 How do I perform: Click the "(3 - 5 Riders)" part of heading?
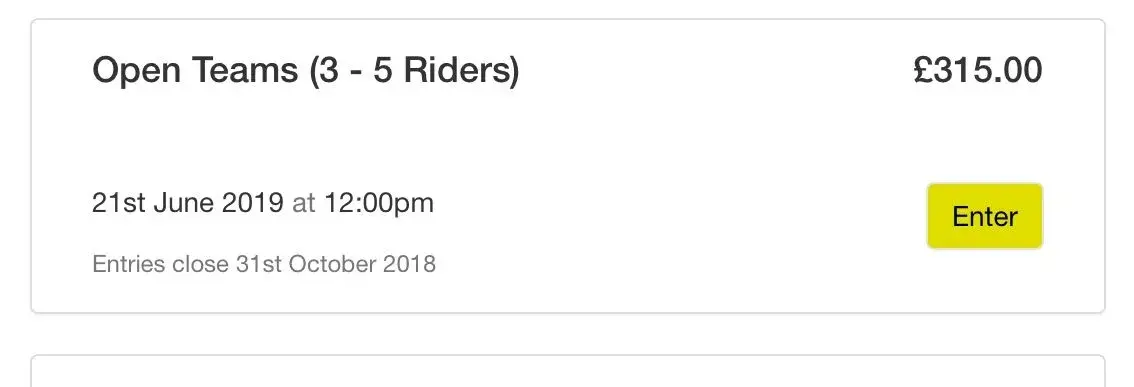pyautogui.click(x=414, y=71)
